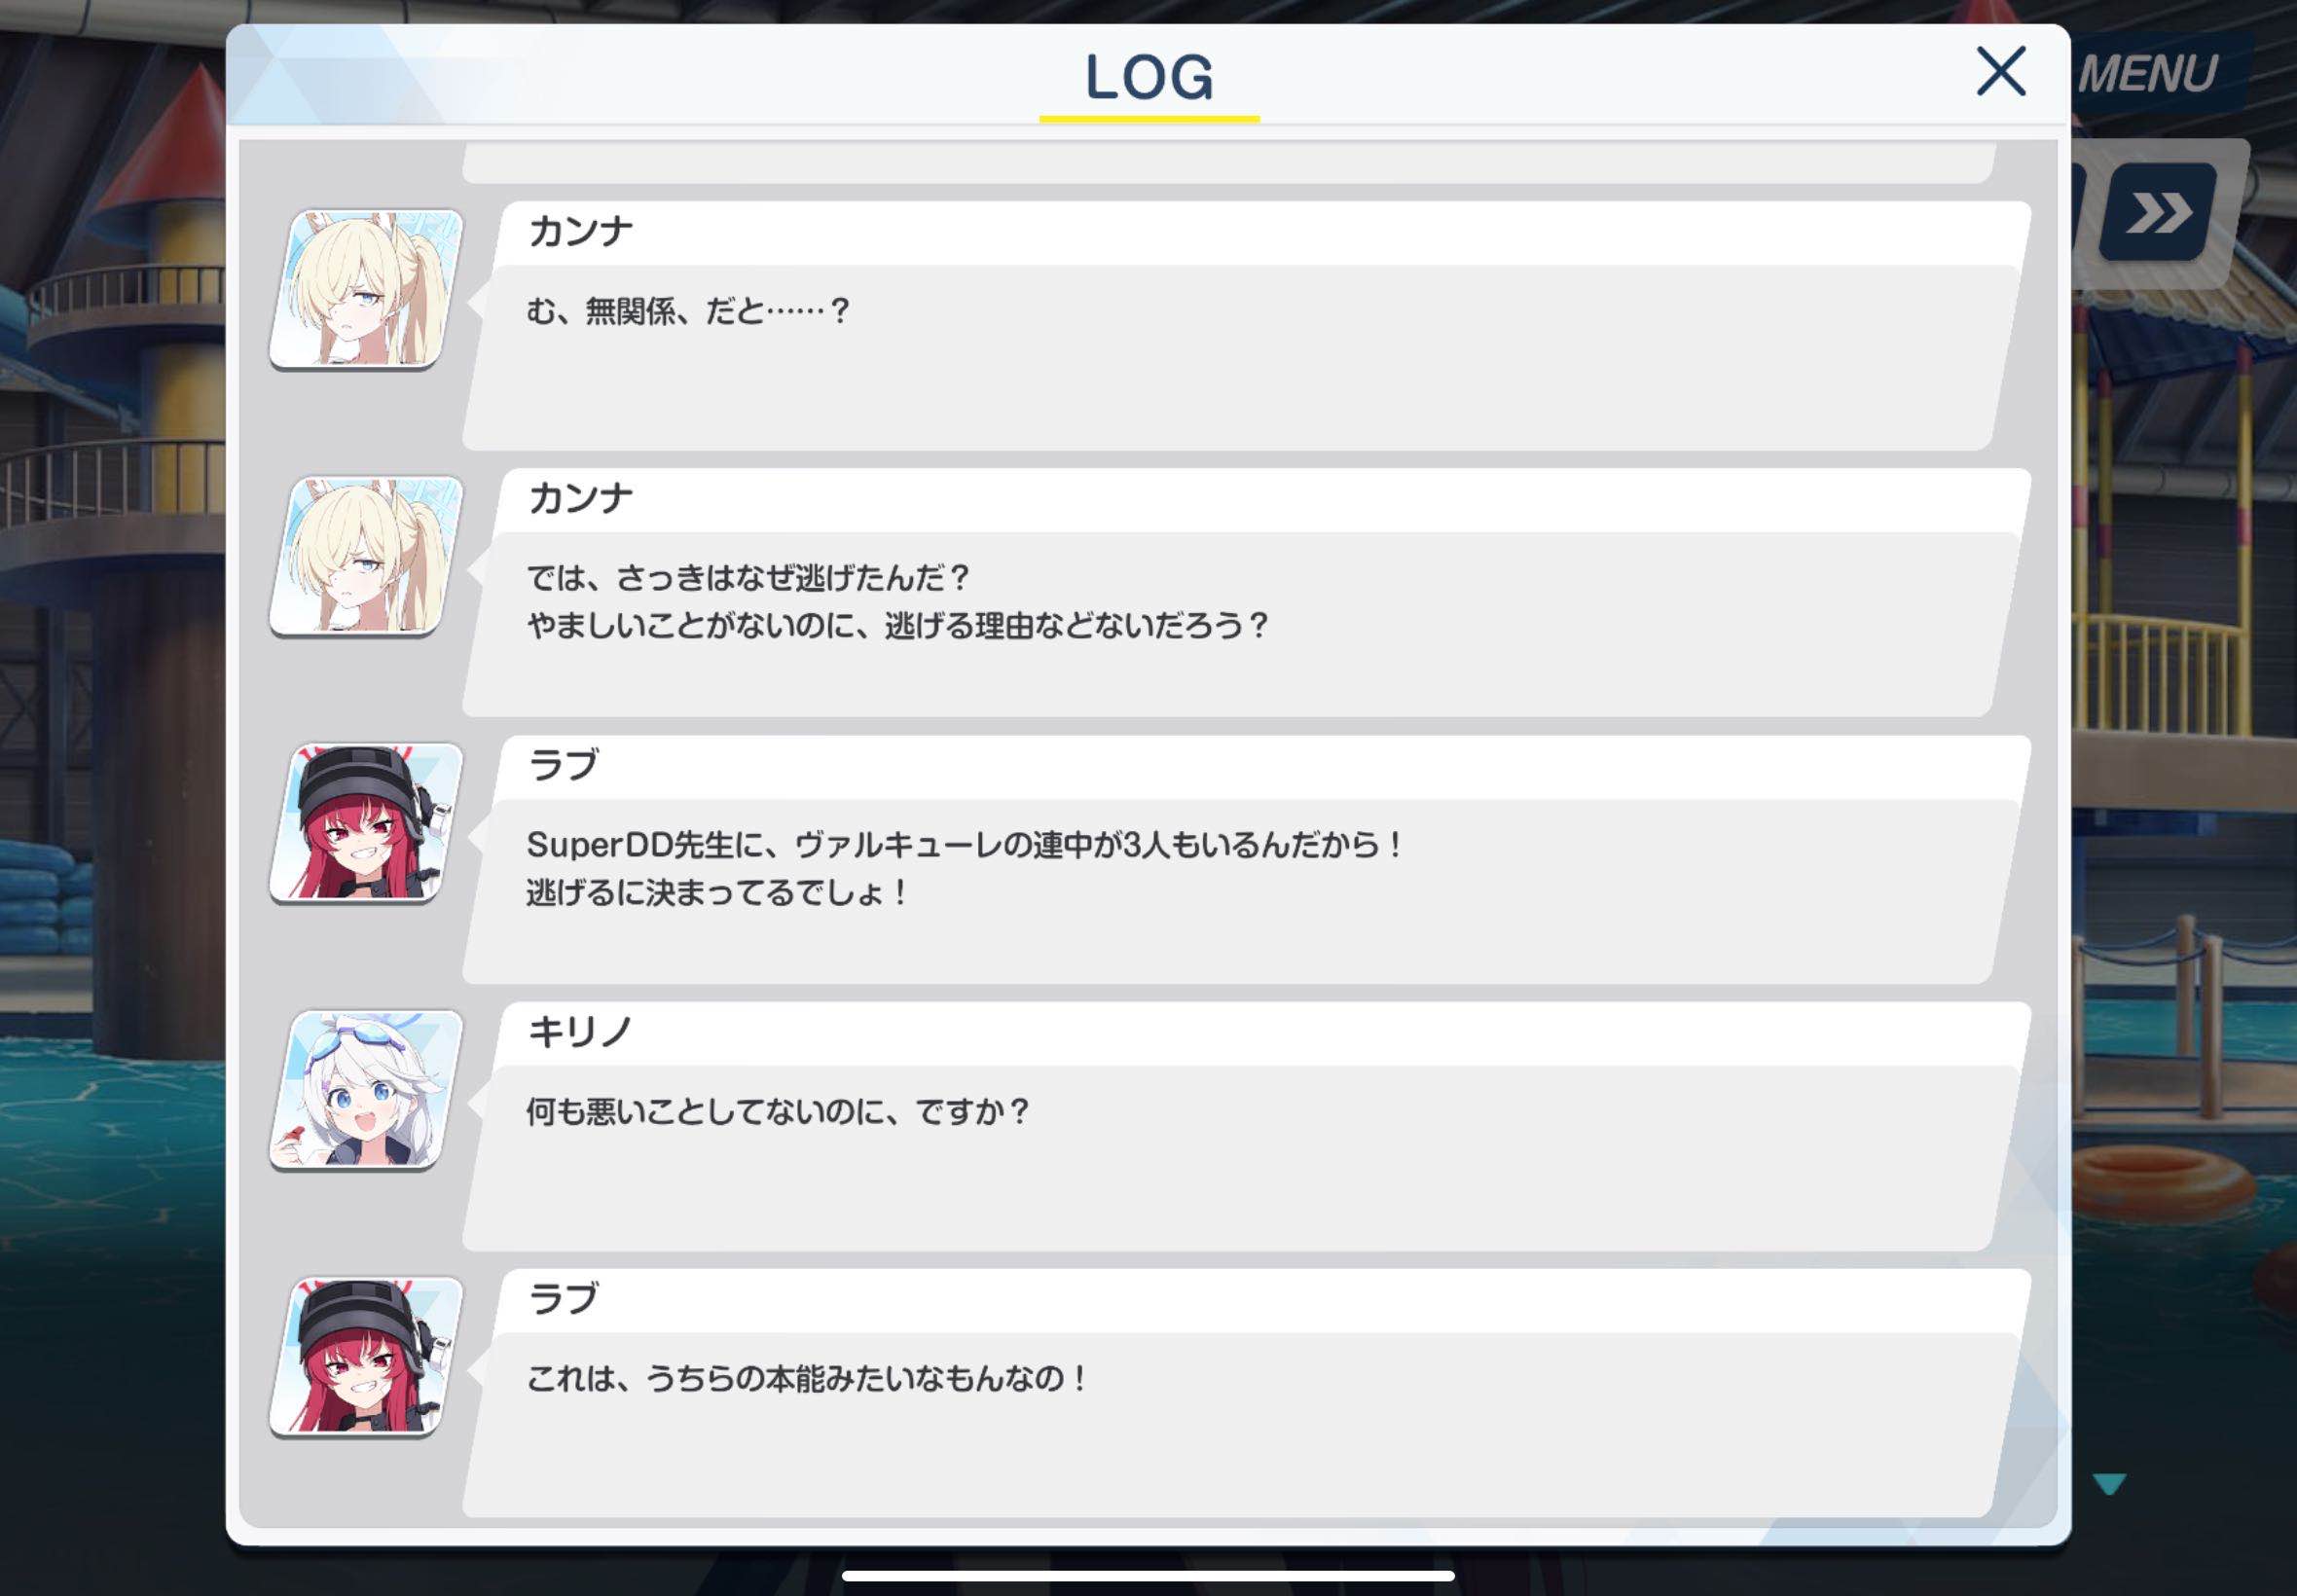Tap the last ラブ name label
Screen dimensions: 2297x1596
pos(563,1299)
